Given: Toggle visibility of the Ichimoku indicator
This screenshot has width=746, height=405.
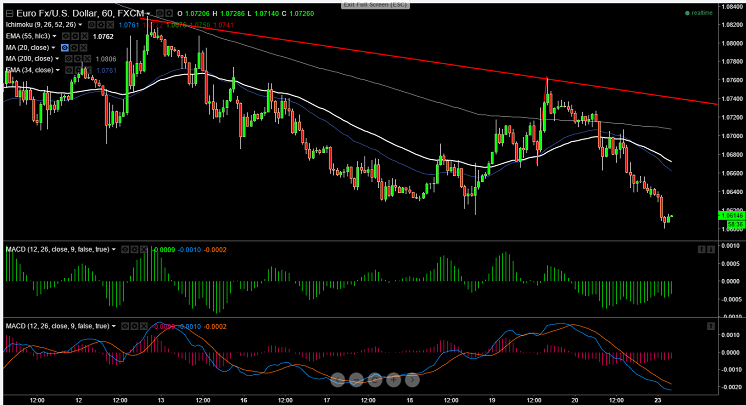Looking at the screenshot, I should tap(92, 25).
